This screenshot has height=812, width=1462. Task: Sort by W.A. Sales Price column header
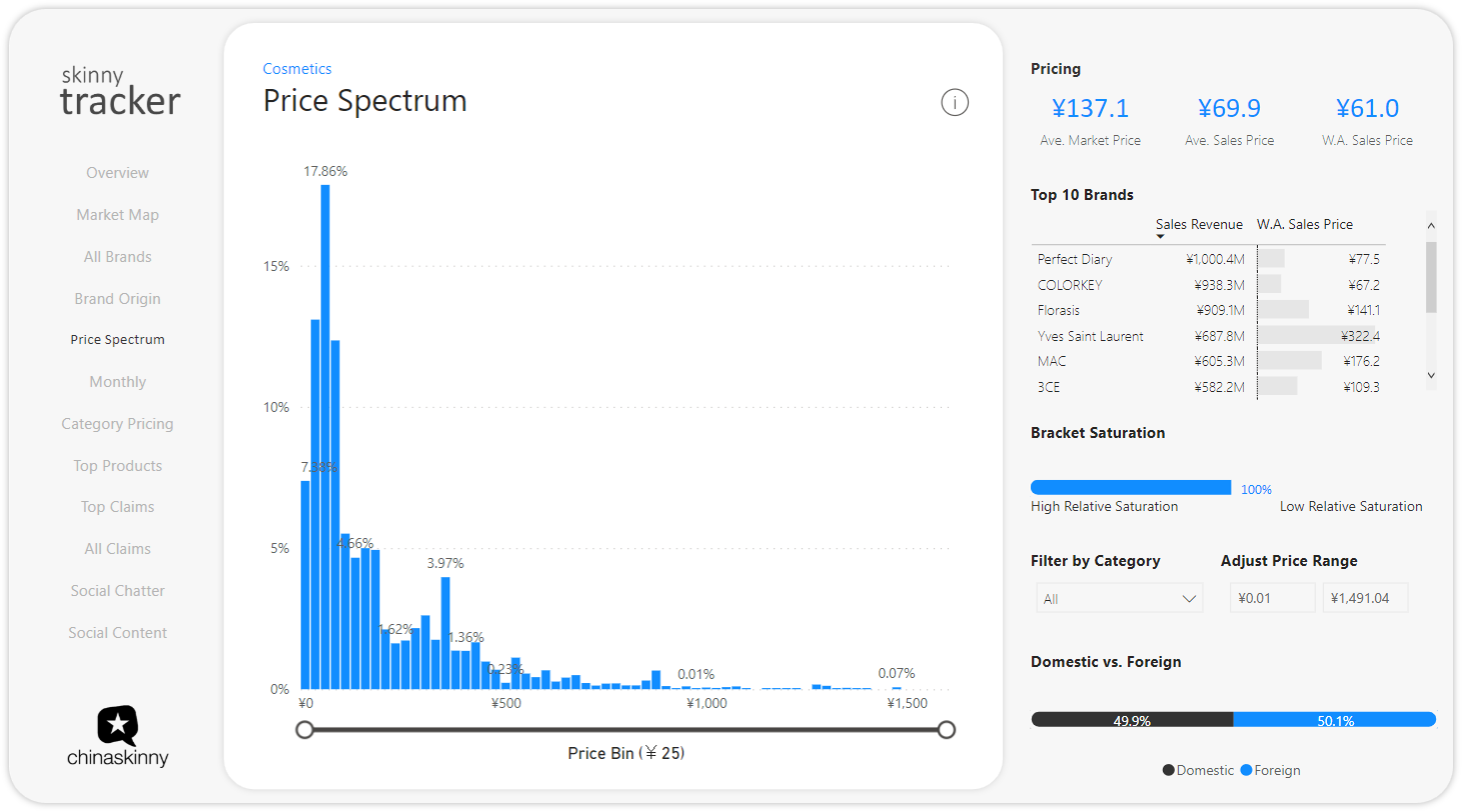(x=1305, y=224)
